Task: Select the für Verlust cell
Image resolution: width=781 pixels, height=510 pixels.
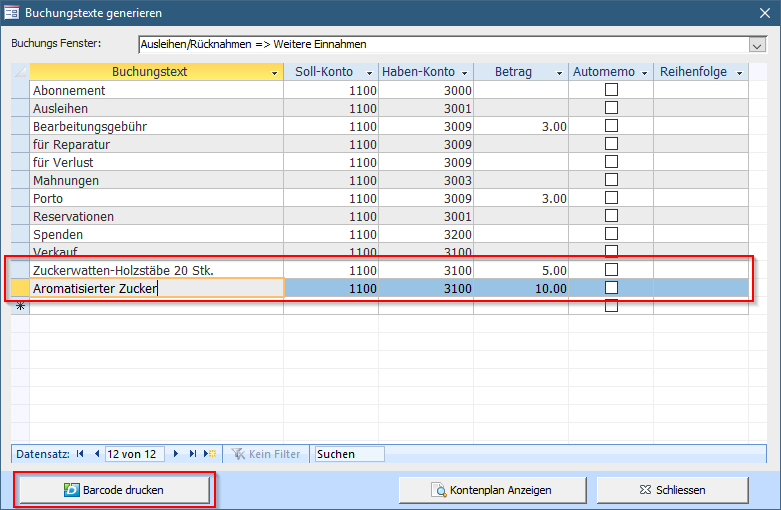Action: coord(156,162)
